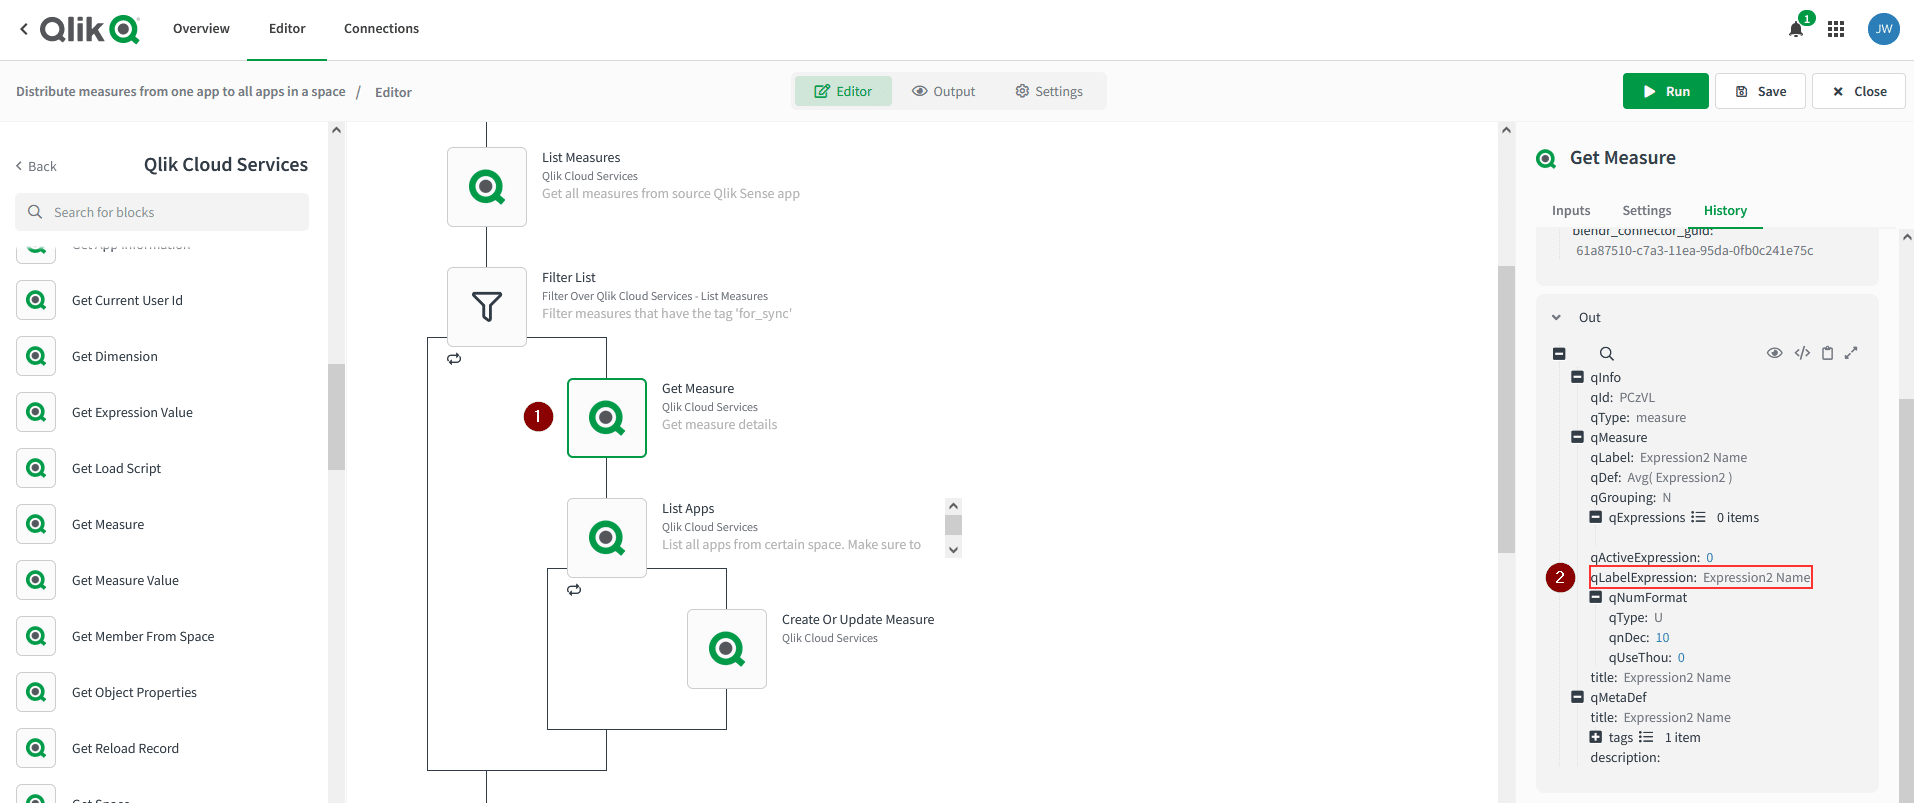Collapse the root output tree node
The height and width of the screenshot is (803, 1914).
[x=1559, y=353]
